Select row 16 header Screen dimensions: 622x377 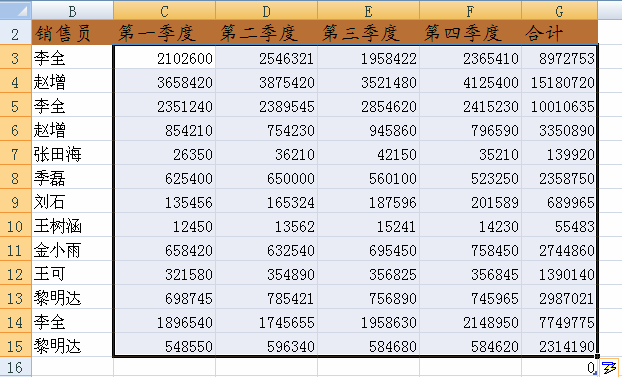click(15, 367)
